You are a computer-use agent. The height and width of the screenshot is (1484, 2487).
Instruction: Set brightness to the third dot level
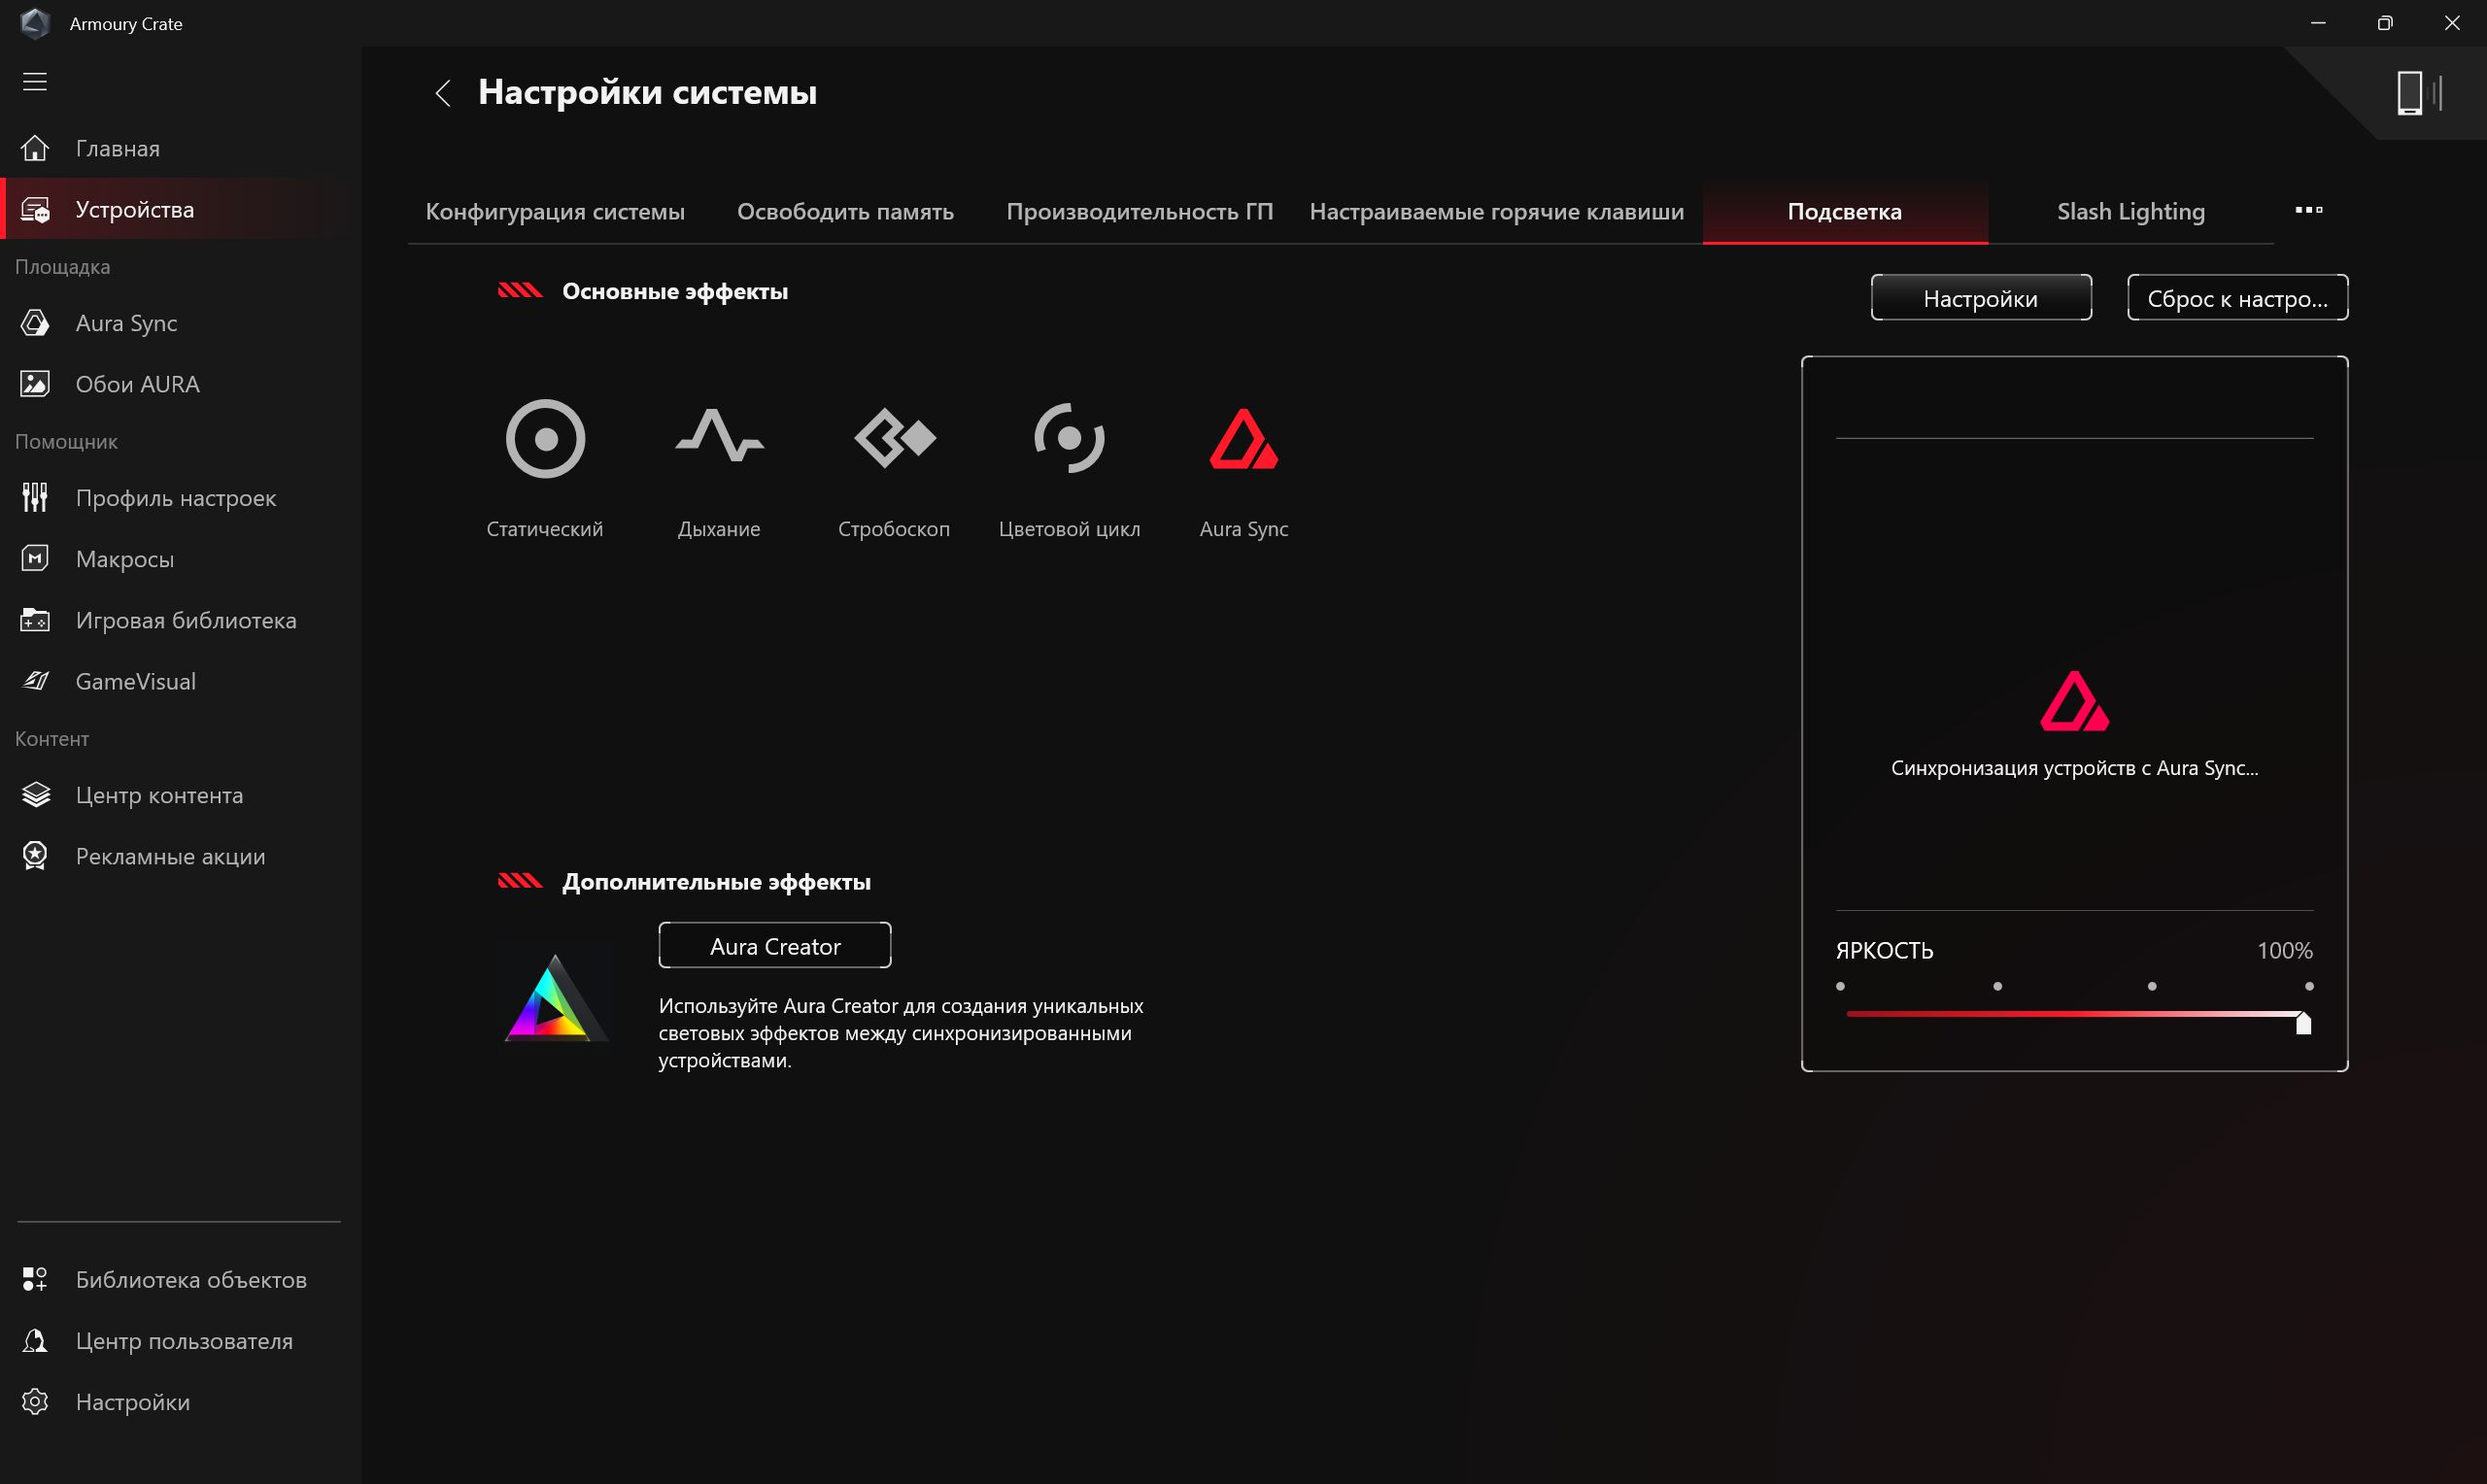(x=2152, y=986)
